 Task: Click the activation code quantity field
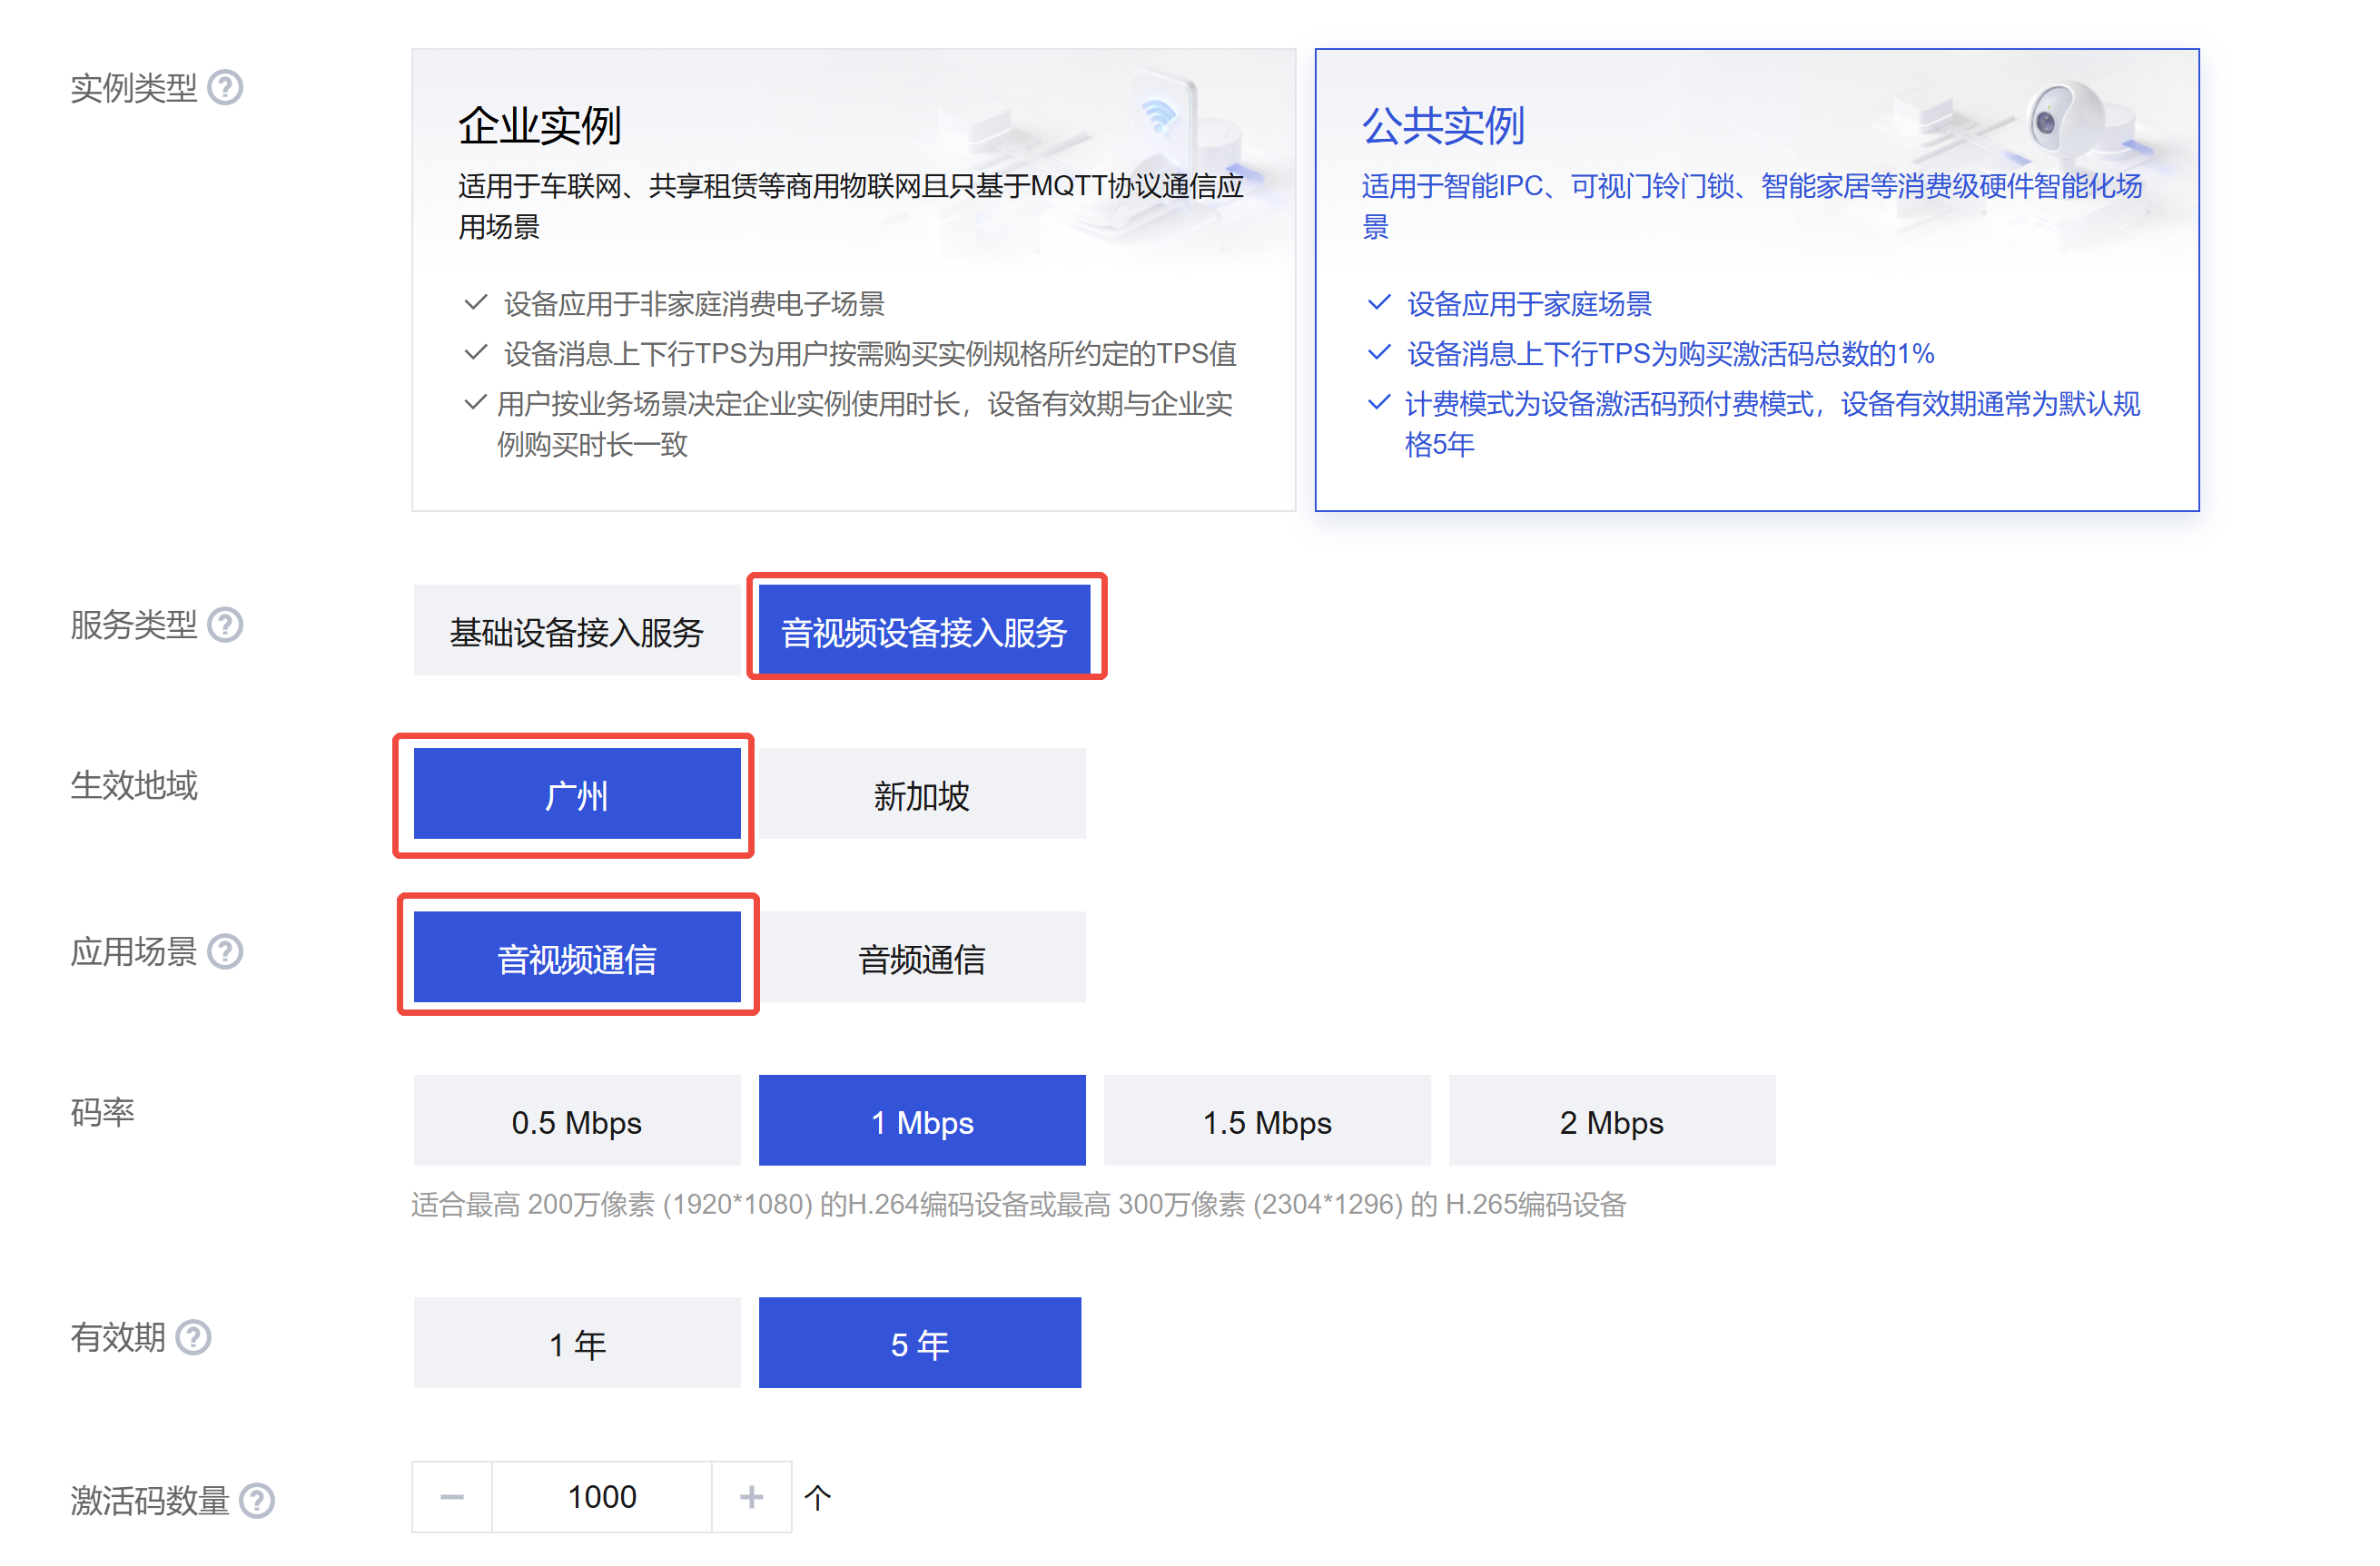tap(601, 1497)
